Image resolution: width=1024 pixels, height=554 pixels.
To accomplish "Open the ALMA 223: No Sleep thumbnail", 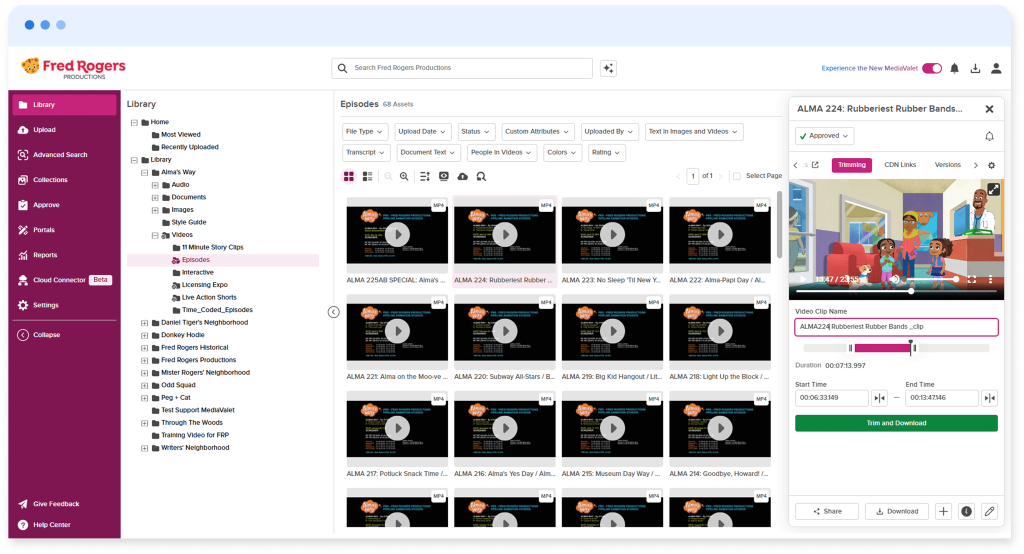I will pos(612,235).
